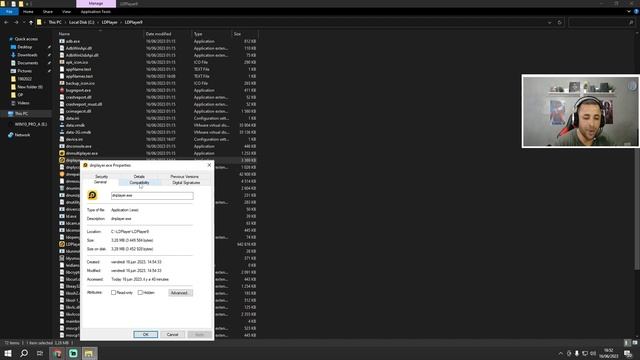This screenshot has height=360, width=640.
Task: Close the dnplayer.exe Properties dialog
Action: click(209, 165)
